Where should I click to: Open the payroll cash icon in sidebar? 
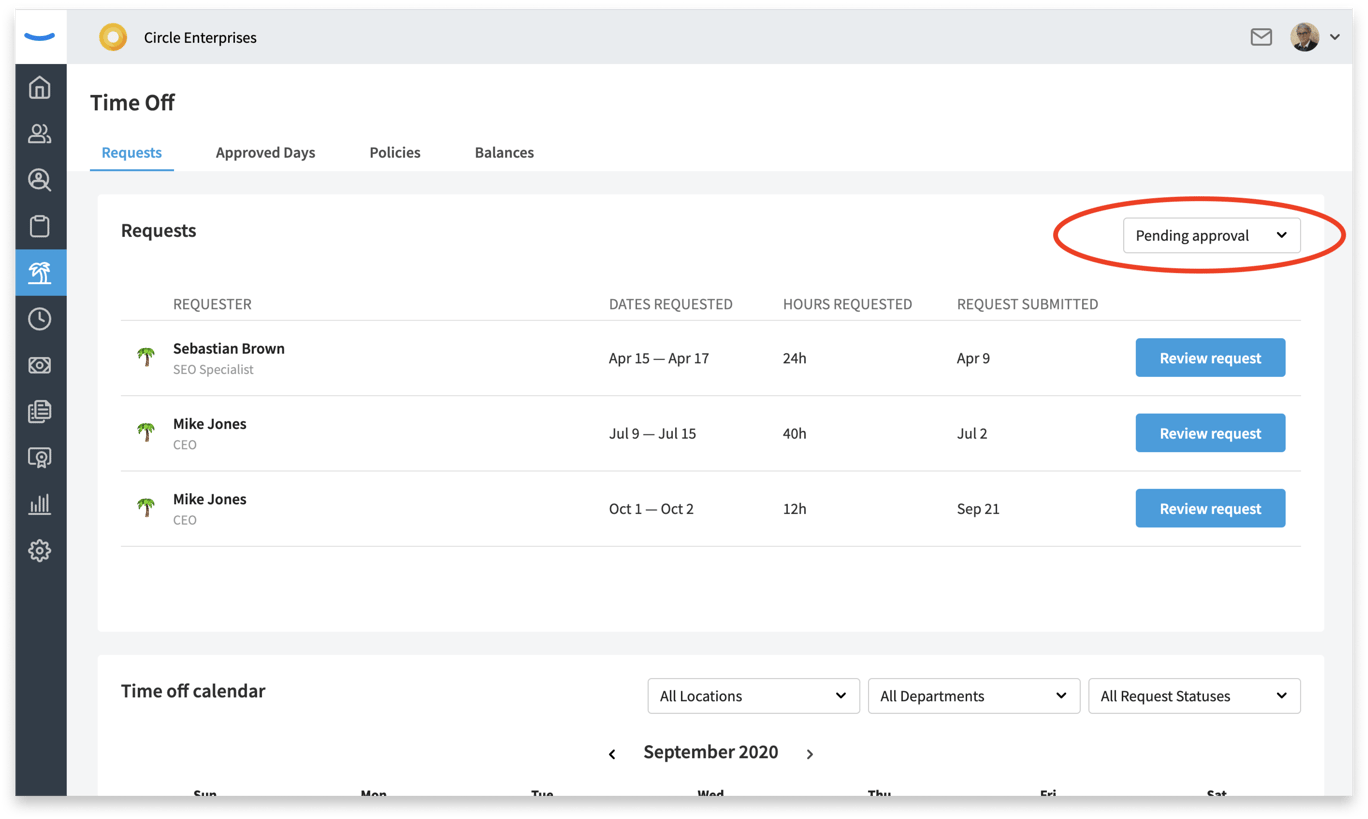tap(40, 365)
